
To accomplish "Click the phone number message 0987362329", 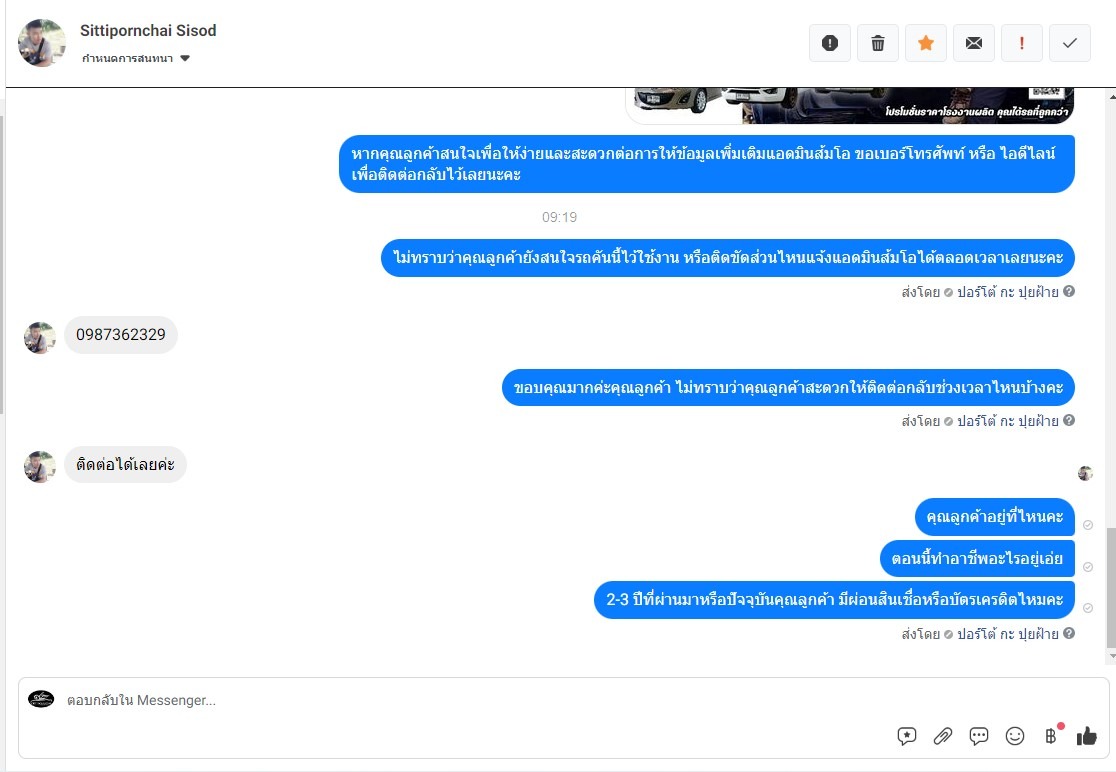I will [x=121, y=334].
